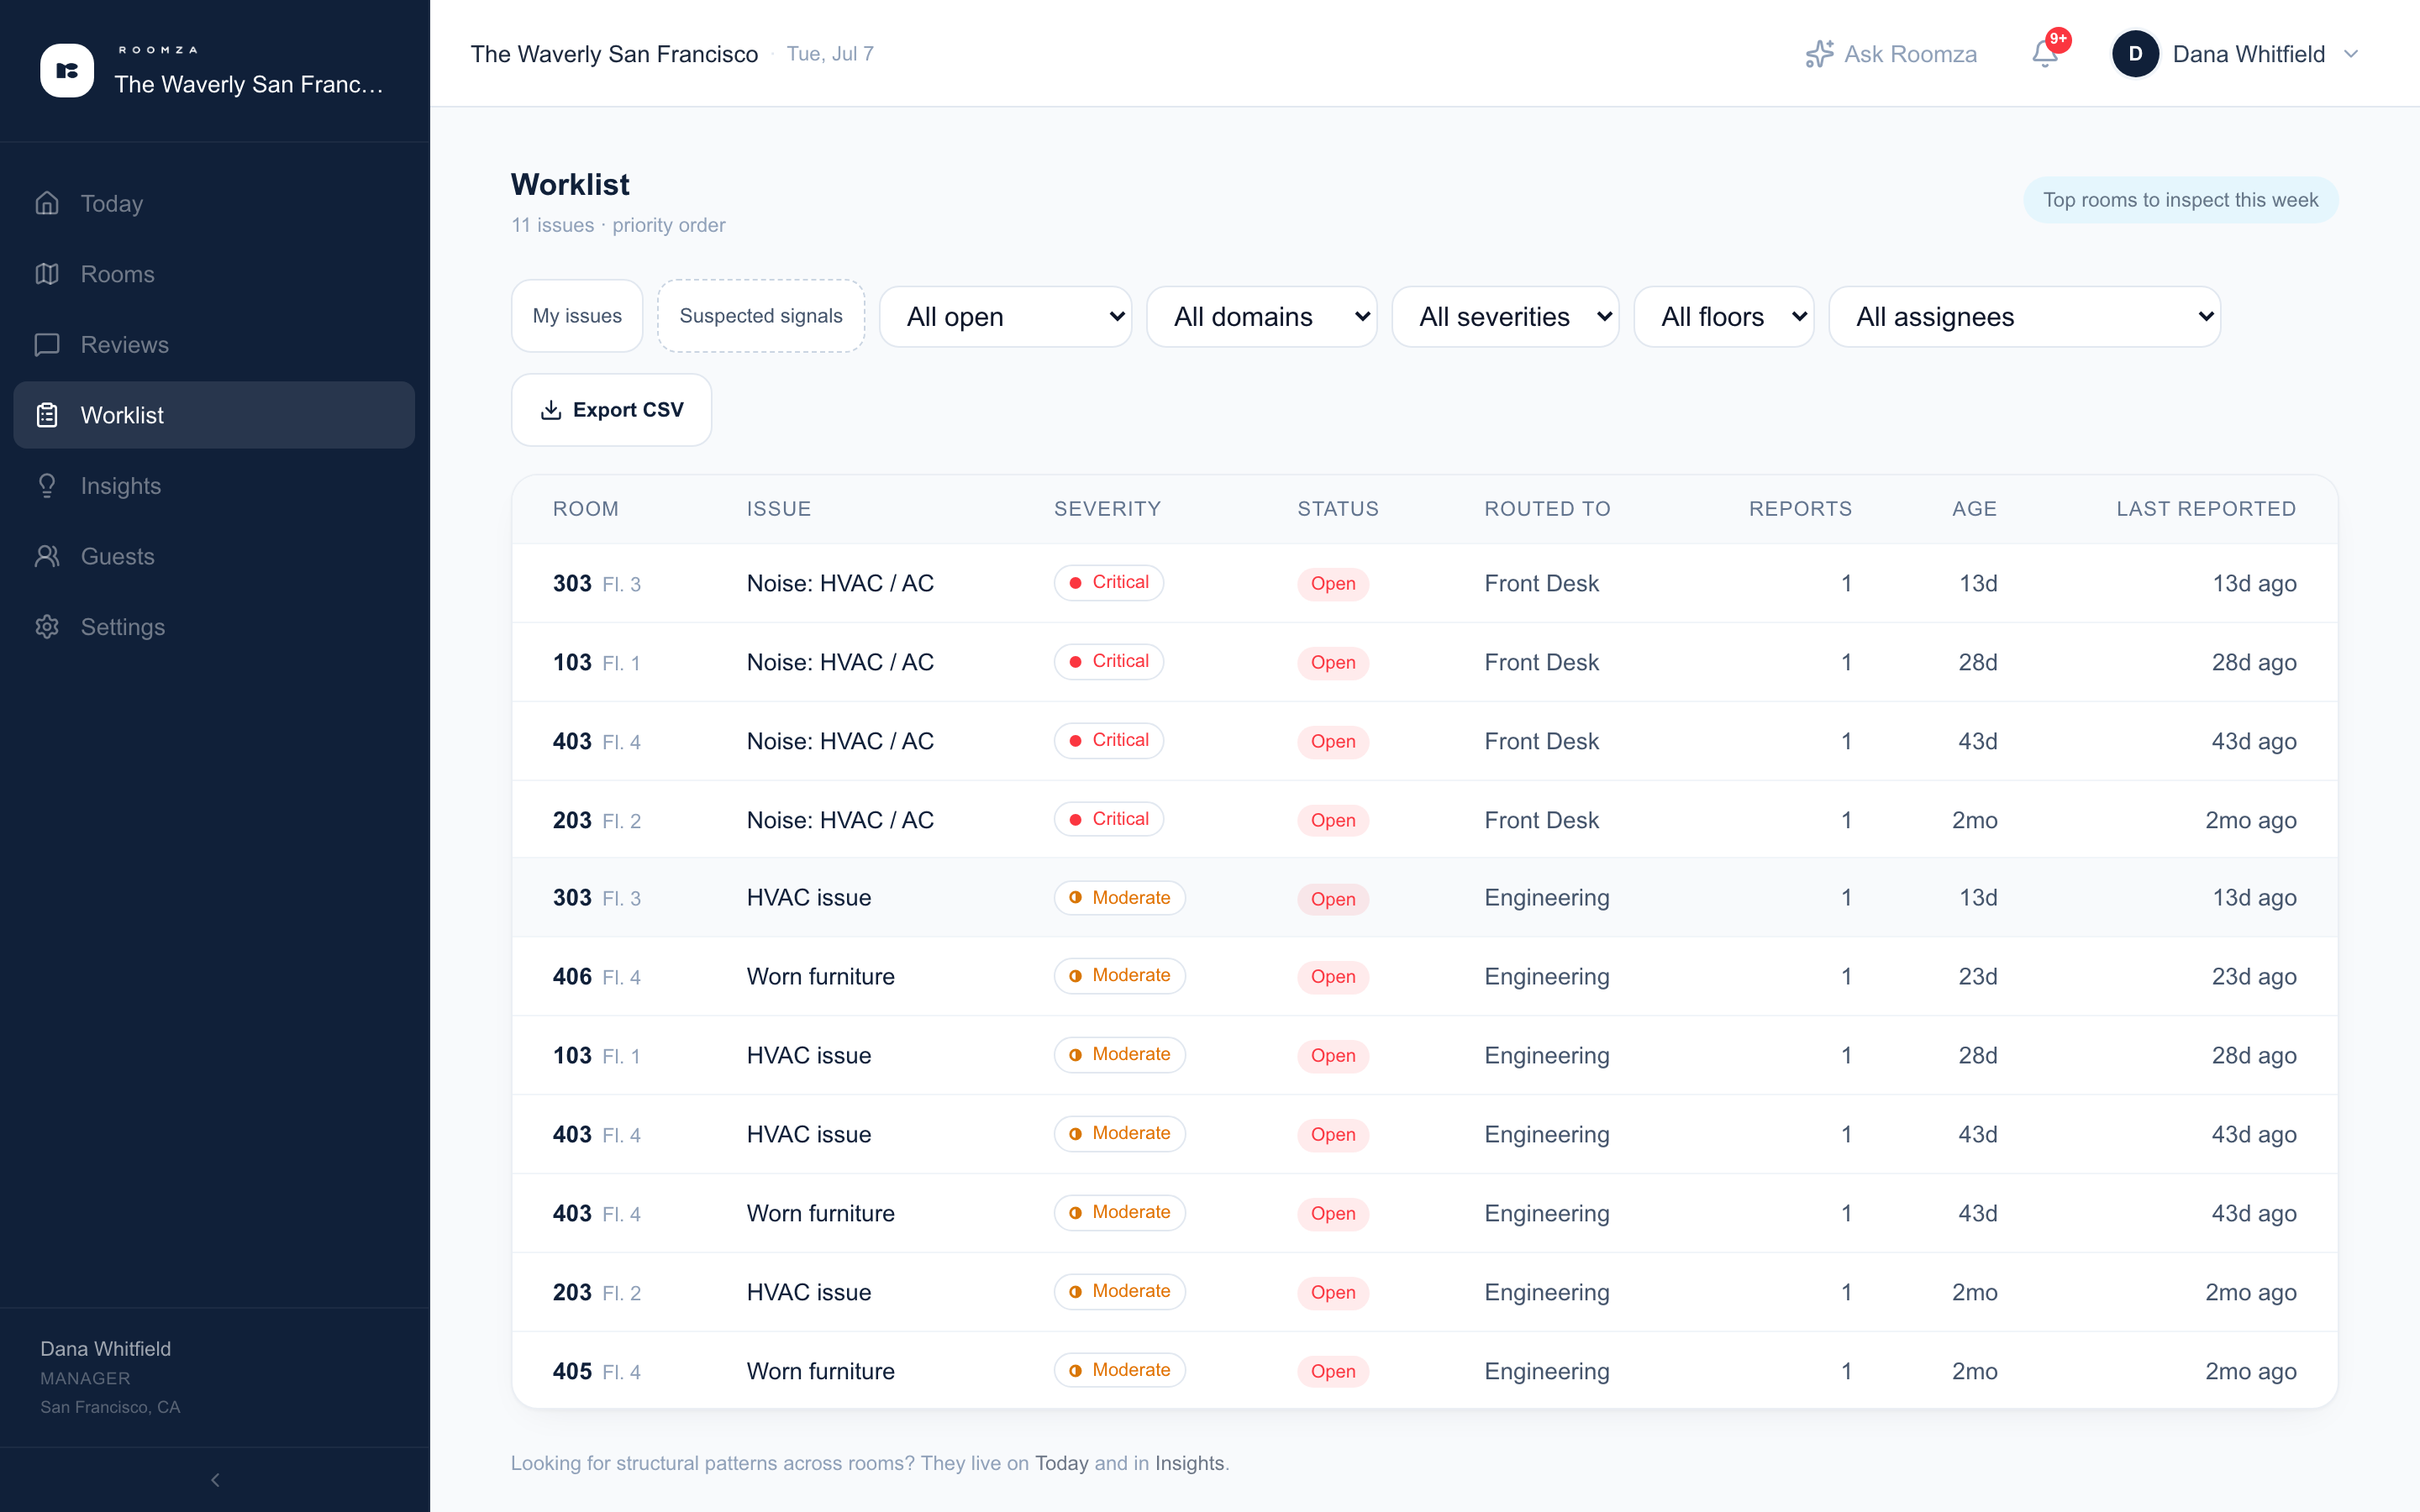Viewport: 2420px width, 1512px height.
Task: Collapse the sidebar with chevron arrow
Action: (215, 1479)
